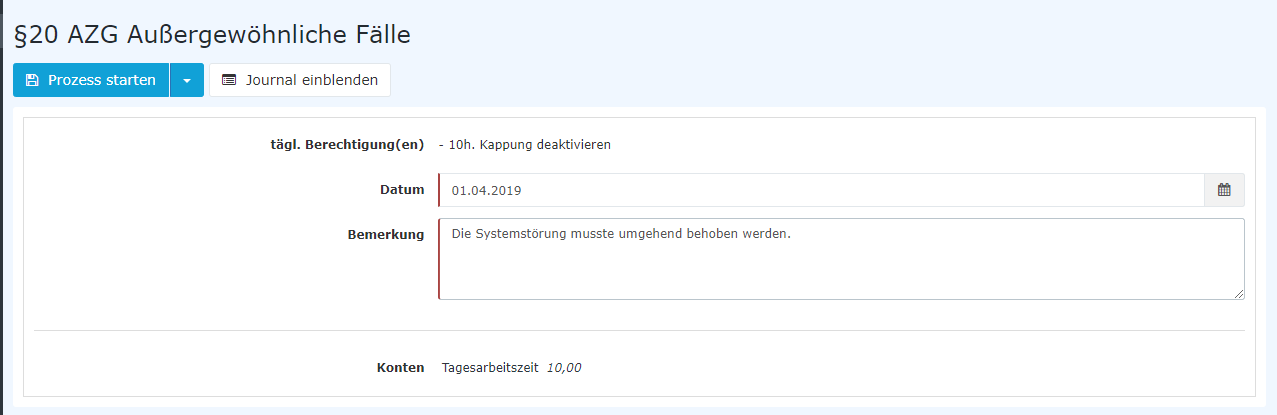The height and width of the screenshot is (415, 1277).
Task: Click the Systemstörung remark text
Action: [x=621, y=234]
